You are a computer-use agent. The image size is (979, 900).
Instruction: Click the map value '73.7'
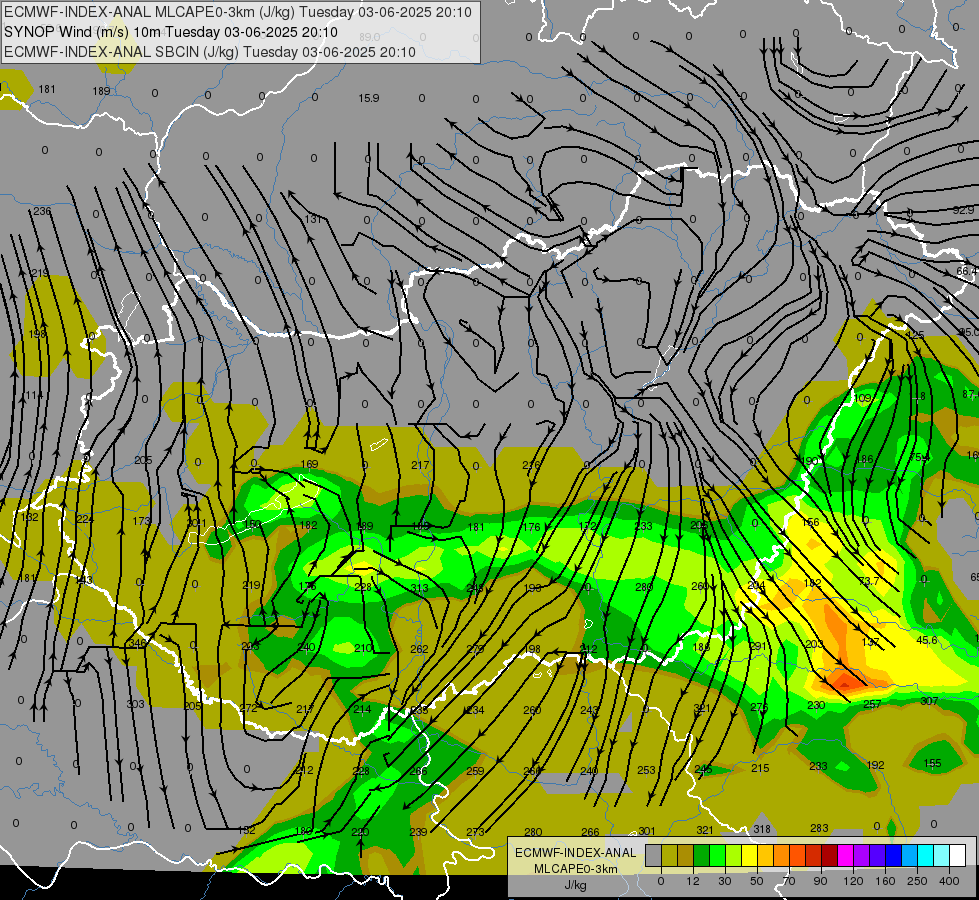[x=869, y=581]
